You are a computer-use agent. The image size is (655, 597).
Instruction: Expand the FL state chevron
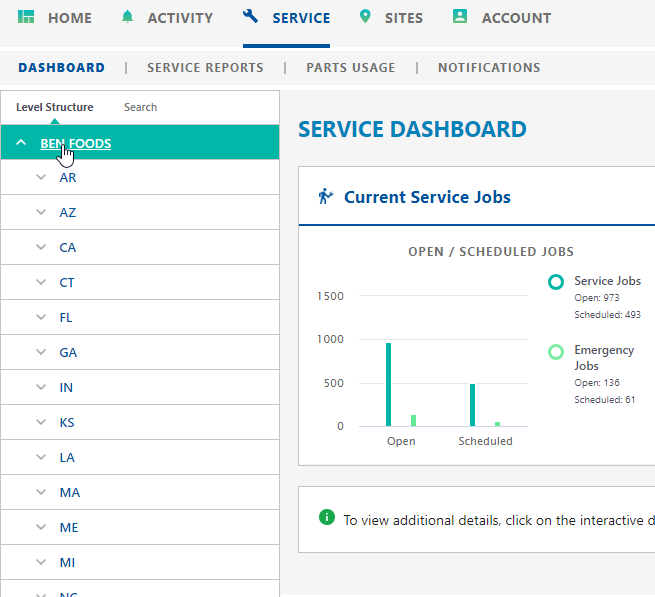(41, 317)
